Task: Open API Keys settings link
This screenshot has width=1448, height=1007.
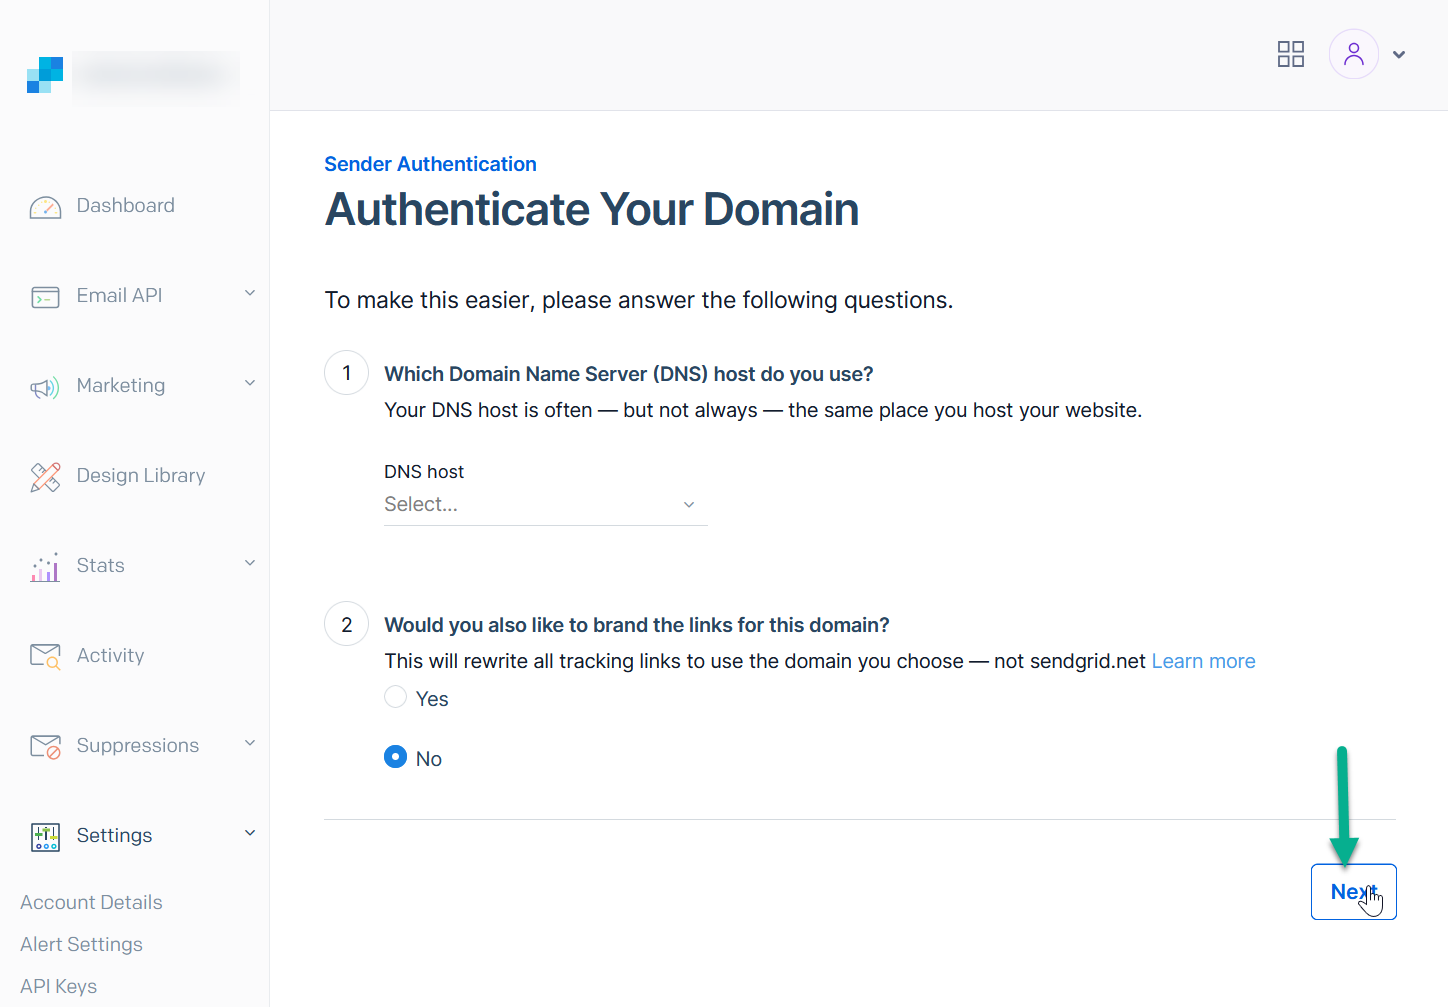Action: (58, 986)
